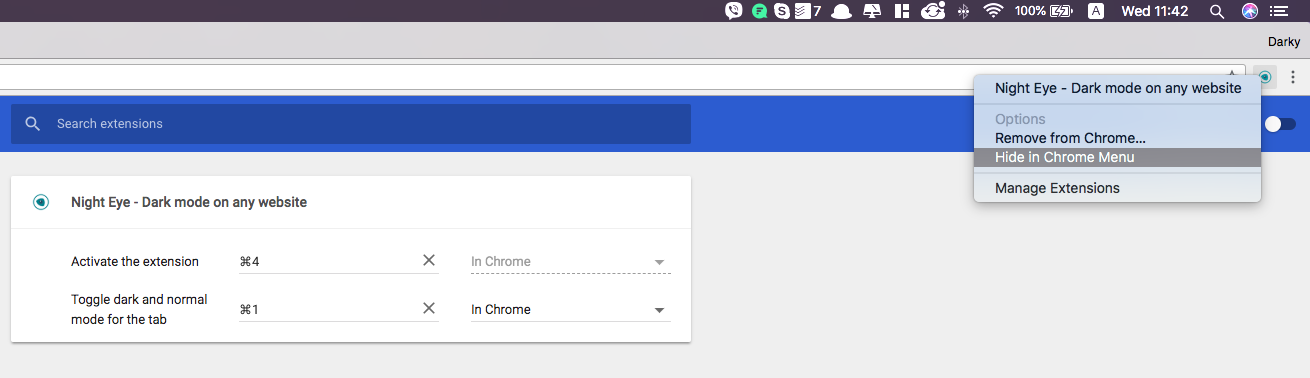Screen dimensions: 1310x378
Task: Open Spotlight search in menu bar
Action: [x=1217, y=11]
